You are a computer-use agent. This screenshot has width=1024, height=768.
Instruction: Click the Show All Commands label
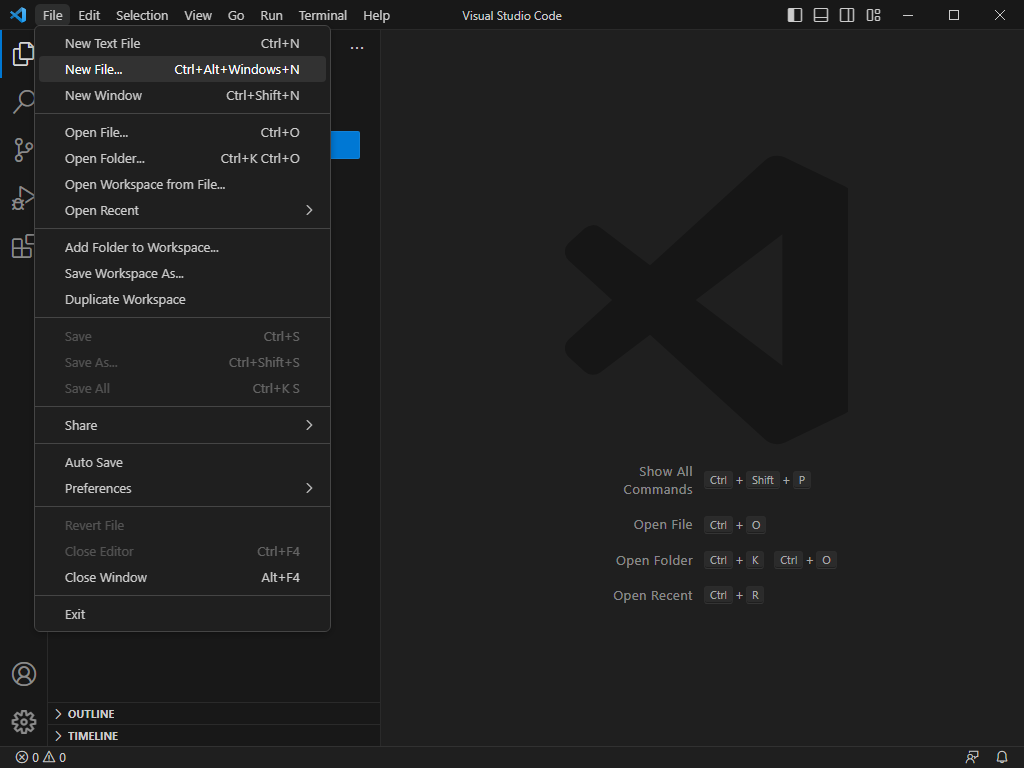tap(658, 481)
